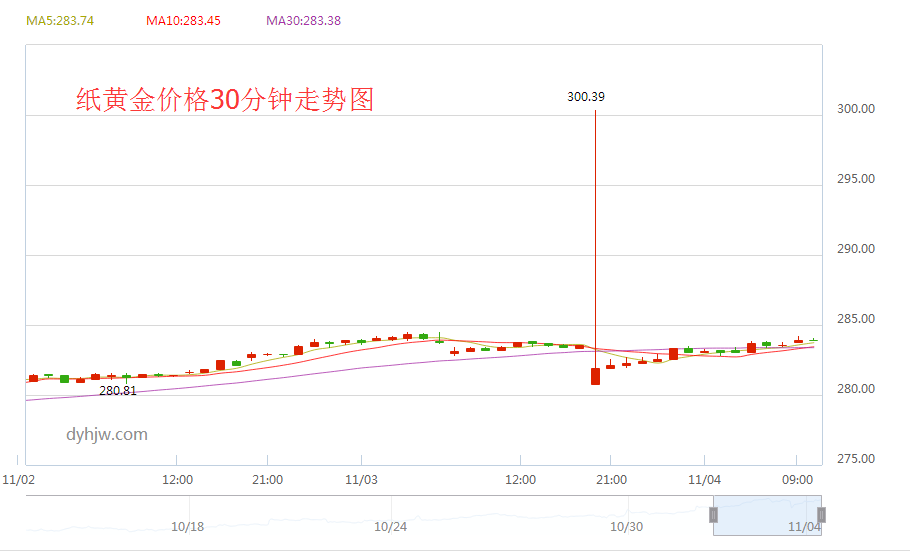Click the 300.00 price axis label

(x=856, y=109)
